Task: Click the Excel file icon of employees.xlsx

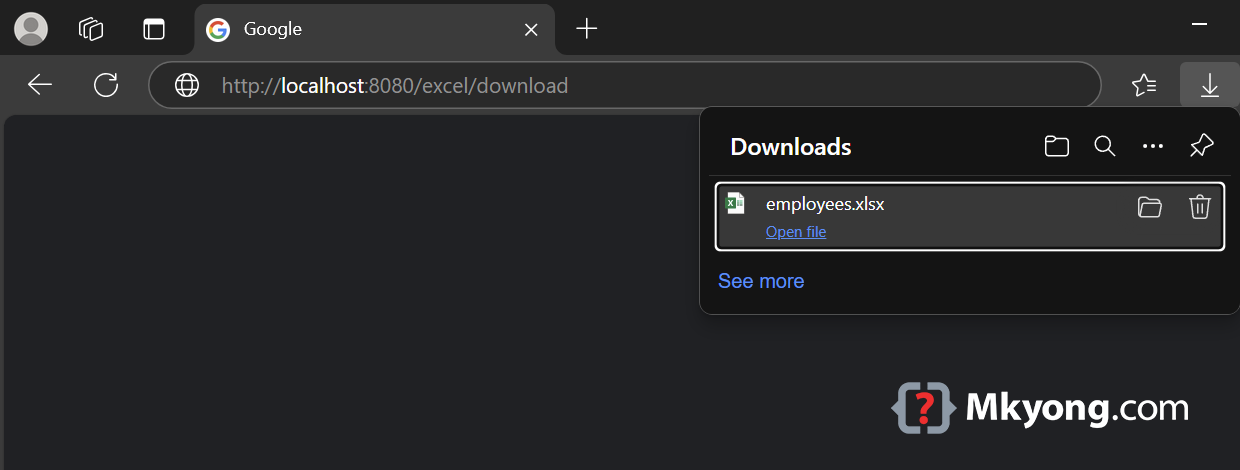Action: point(735,203)
